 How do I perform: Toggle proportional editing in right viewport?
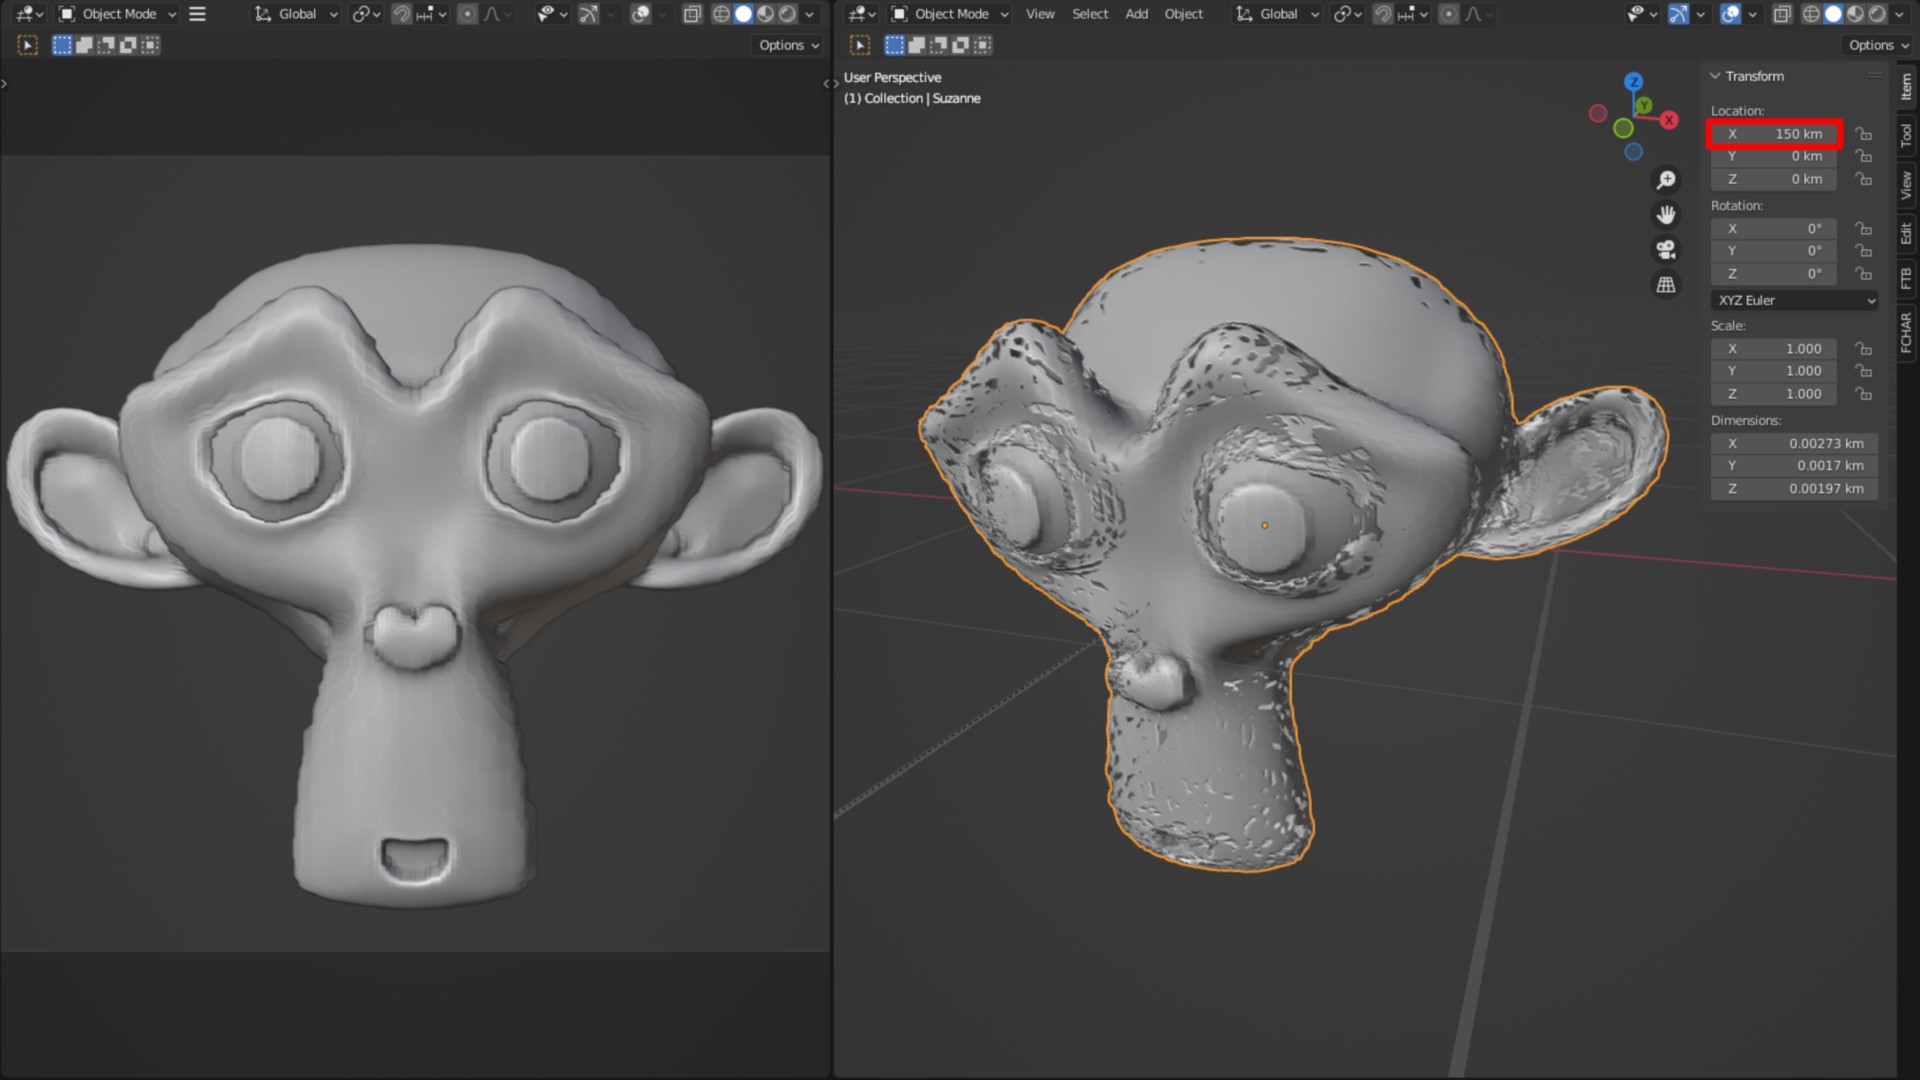pyautogui.click(x=1449, y=14)
